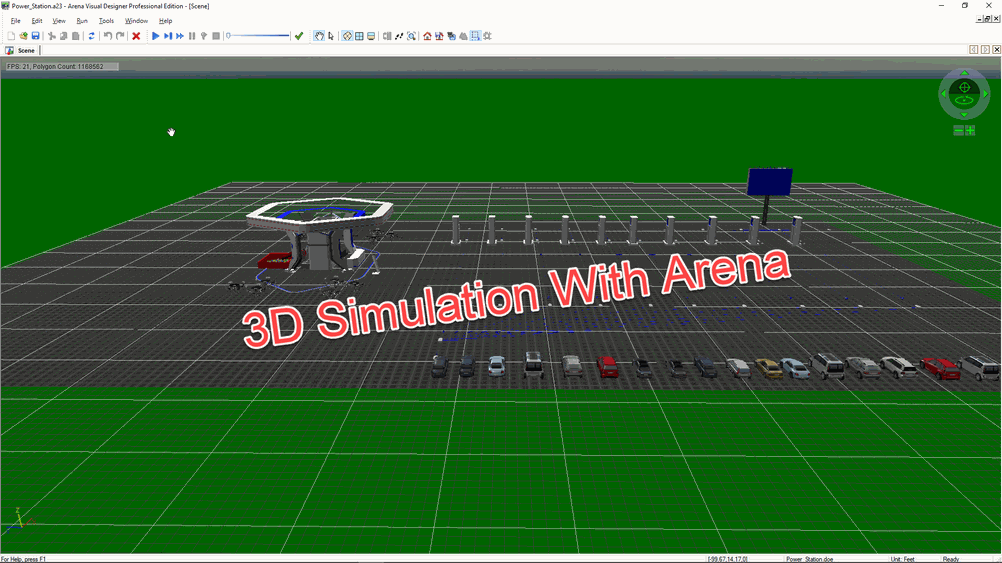Select the octagonal station building model
Viewport: 1002px width, 563px height.
[x=320, y=233]
